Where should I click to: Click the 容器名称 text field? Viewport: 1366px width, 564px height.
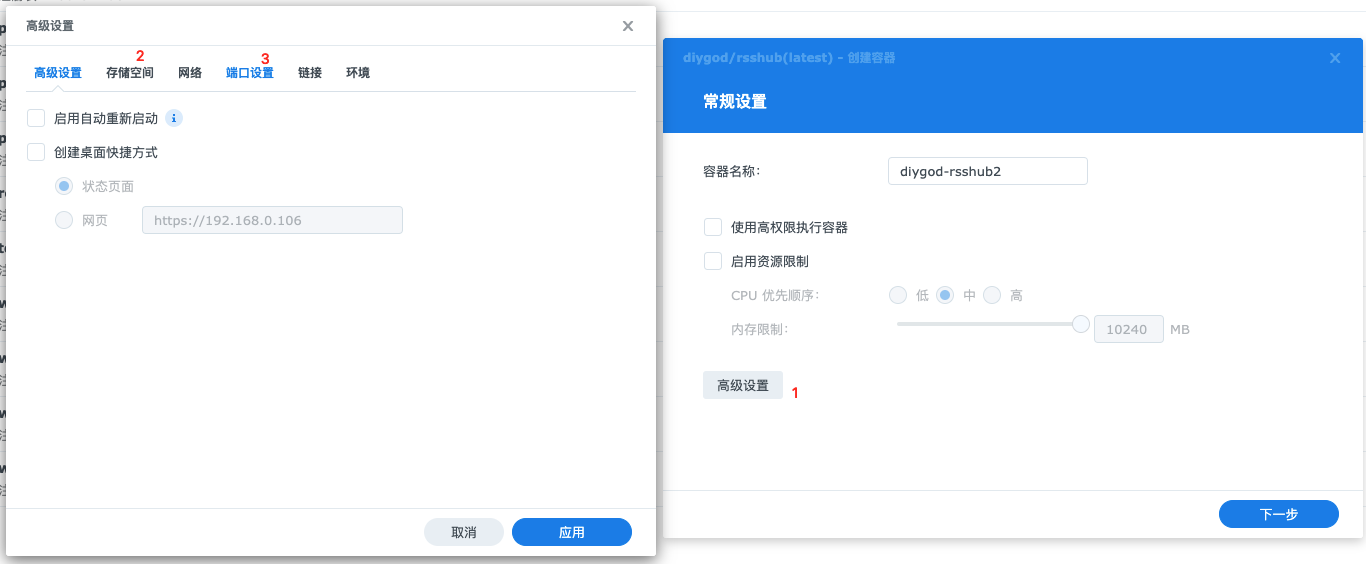[987, 171]
